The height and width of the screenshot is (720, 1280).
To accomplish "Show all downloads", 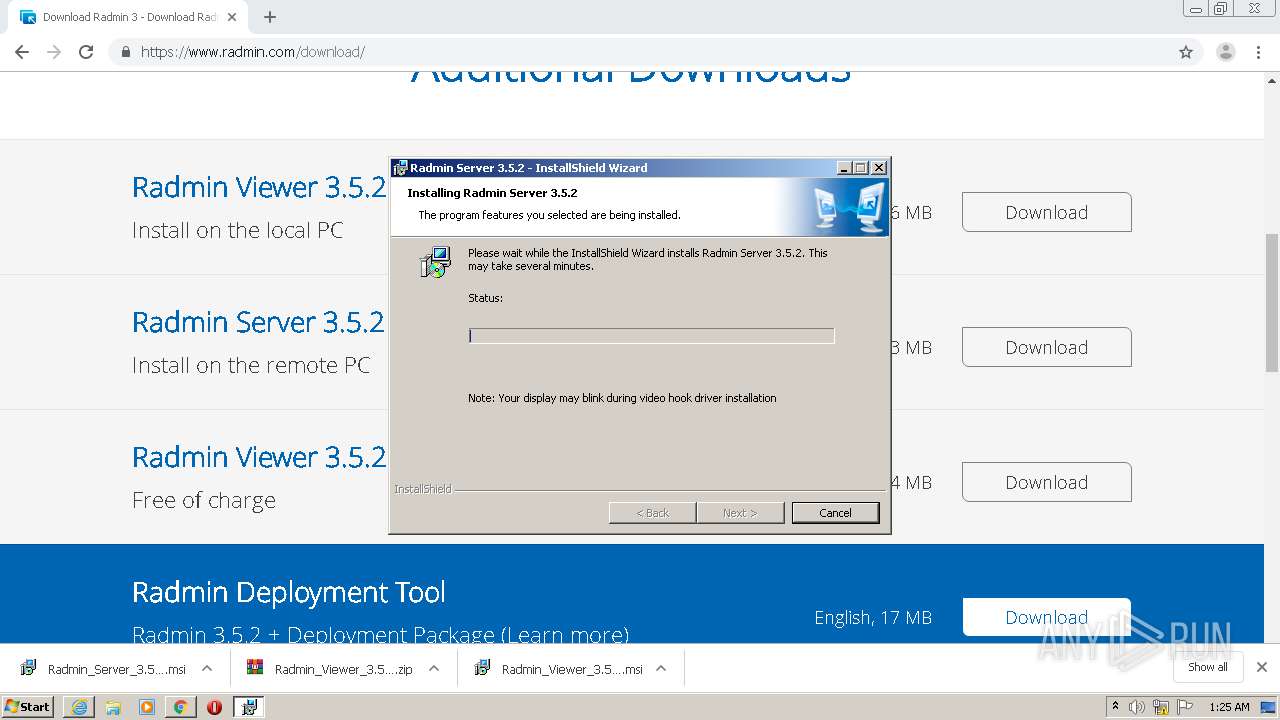I will coord(1208,667).
